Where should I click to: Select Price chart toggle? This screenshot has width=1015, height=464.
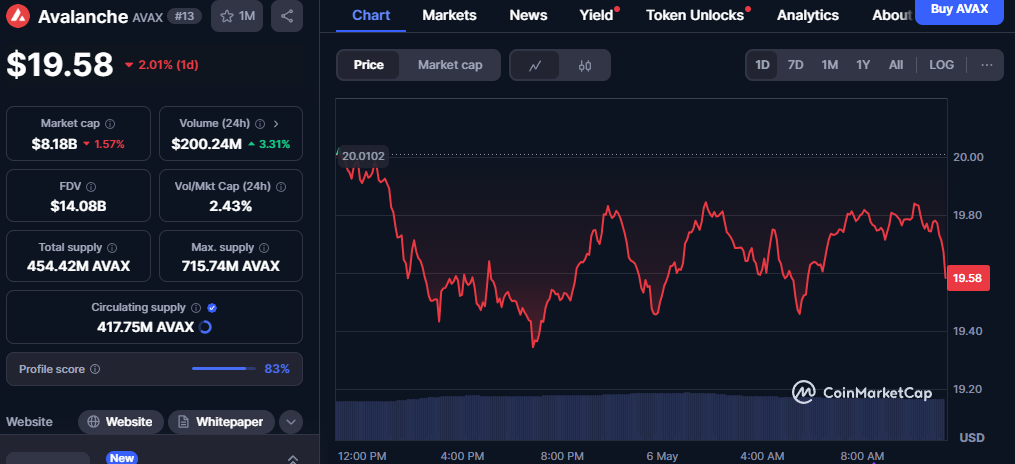[368, 65]
